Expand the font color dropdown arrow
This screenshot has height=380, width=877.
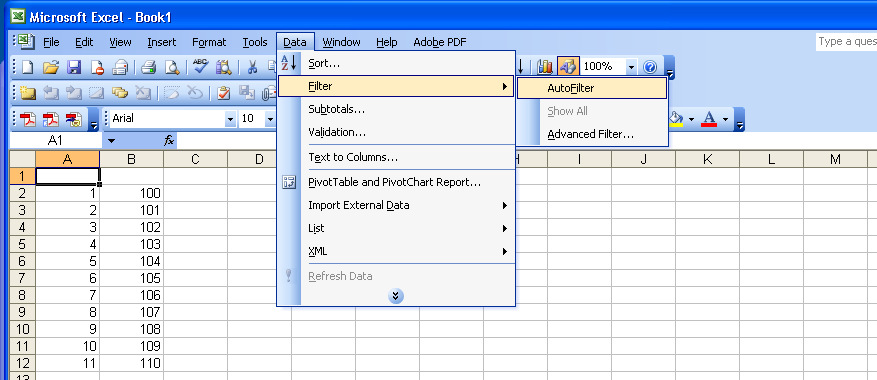725,119
